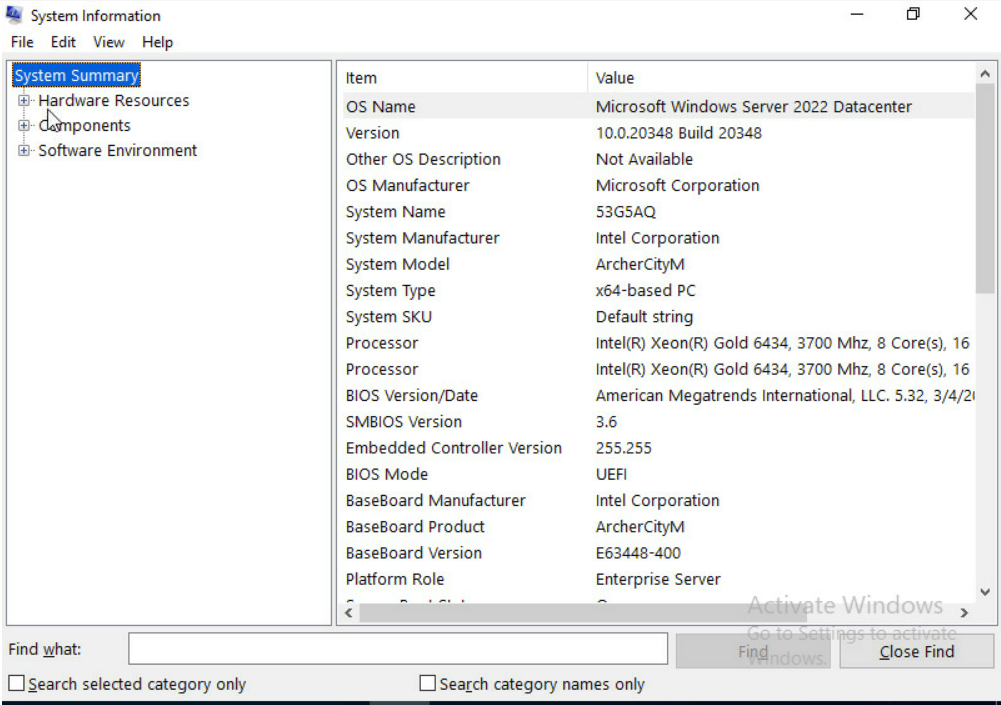The image size is (1001, 705).
Task: Select the BaseBoard Product row
Action: pyautogui.click(x=658, y=526)
